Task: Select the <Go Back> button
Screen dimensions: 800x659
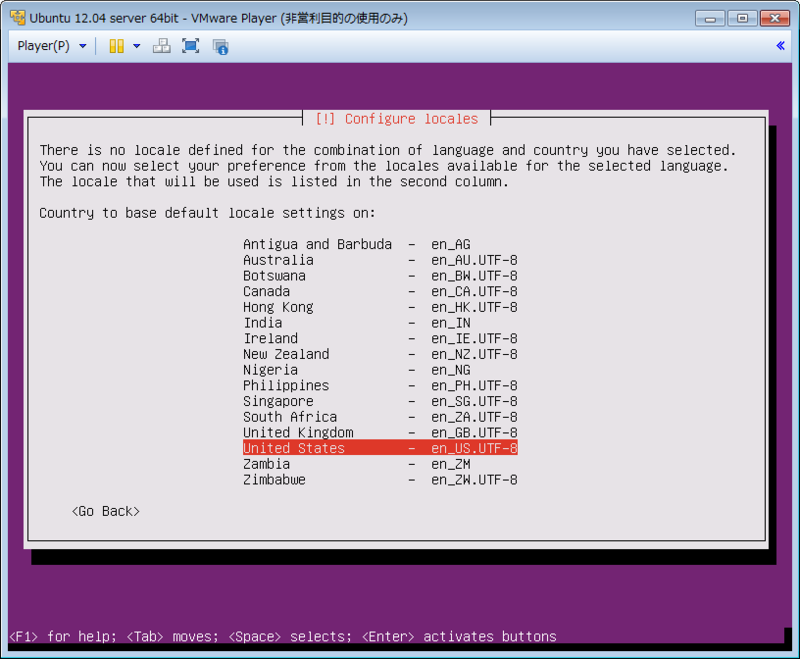Action: tap(106, 511)
